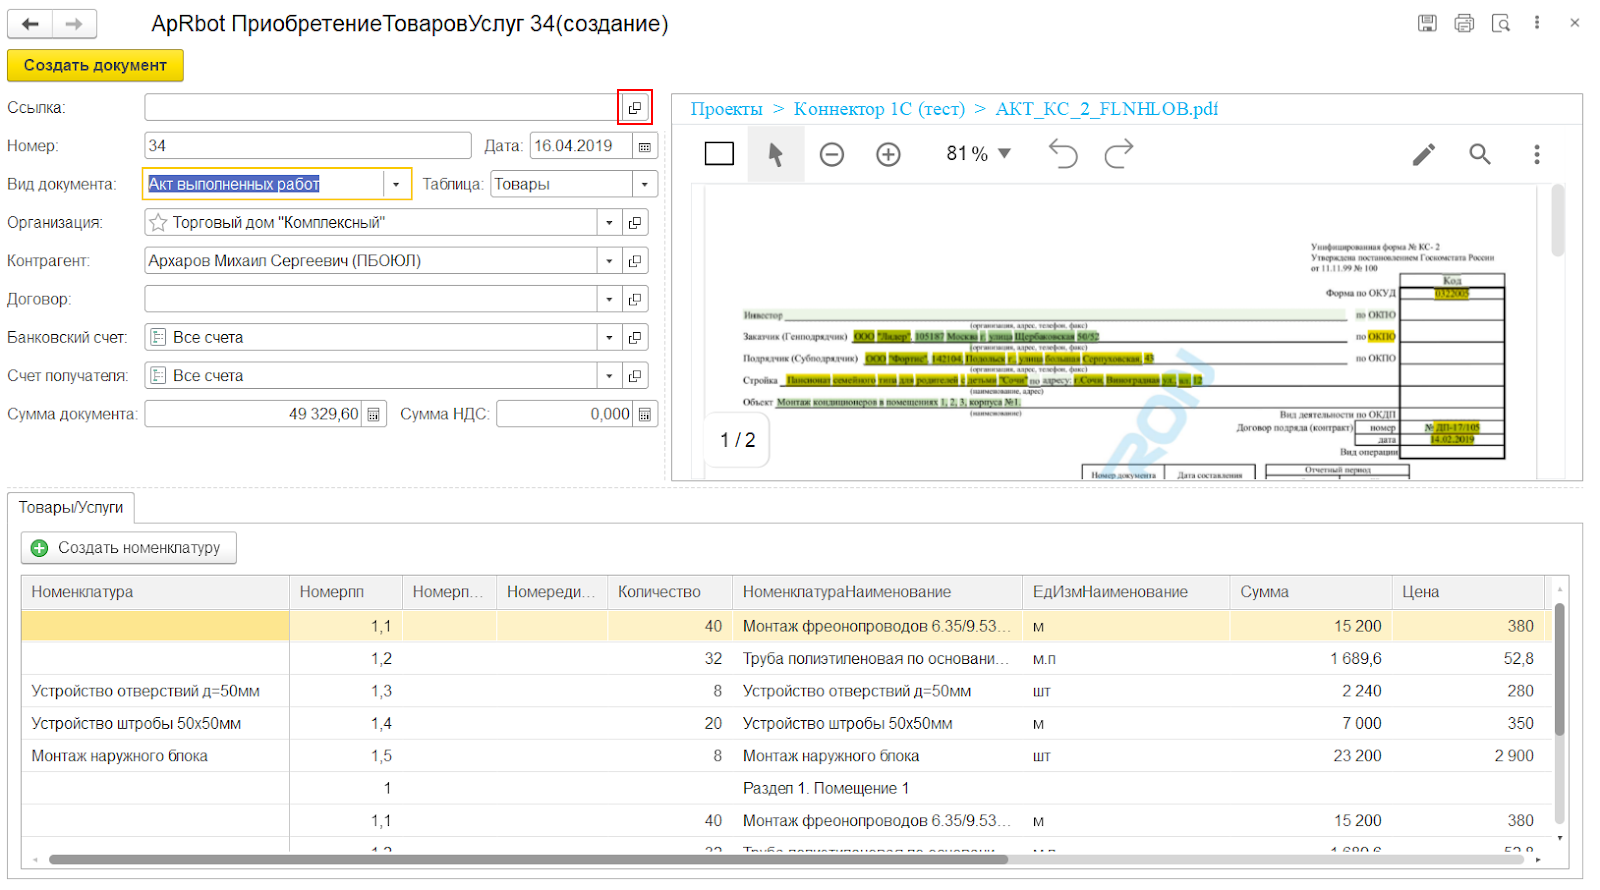The width and height of the screenshot is (1600, 890).
Task: Open the more options menu in title bar
Action: coord(1537,23)
